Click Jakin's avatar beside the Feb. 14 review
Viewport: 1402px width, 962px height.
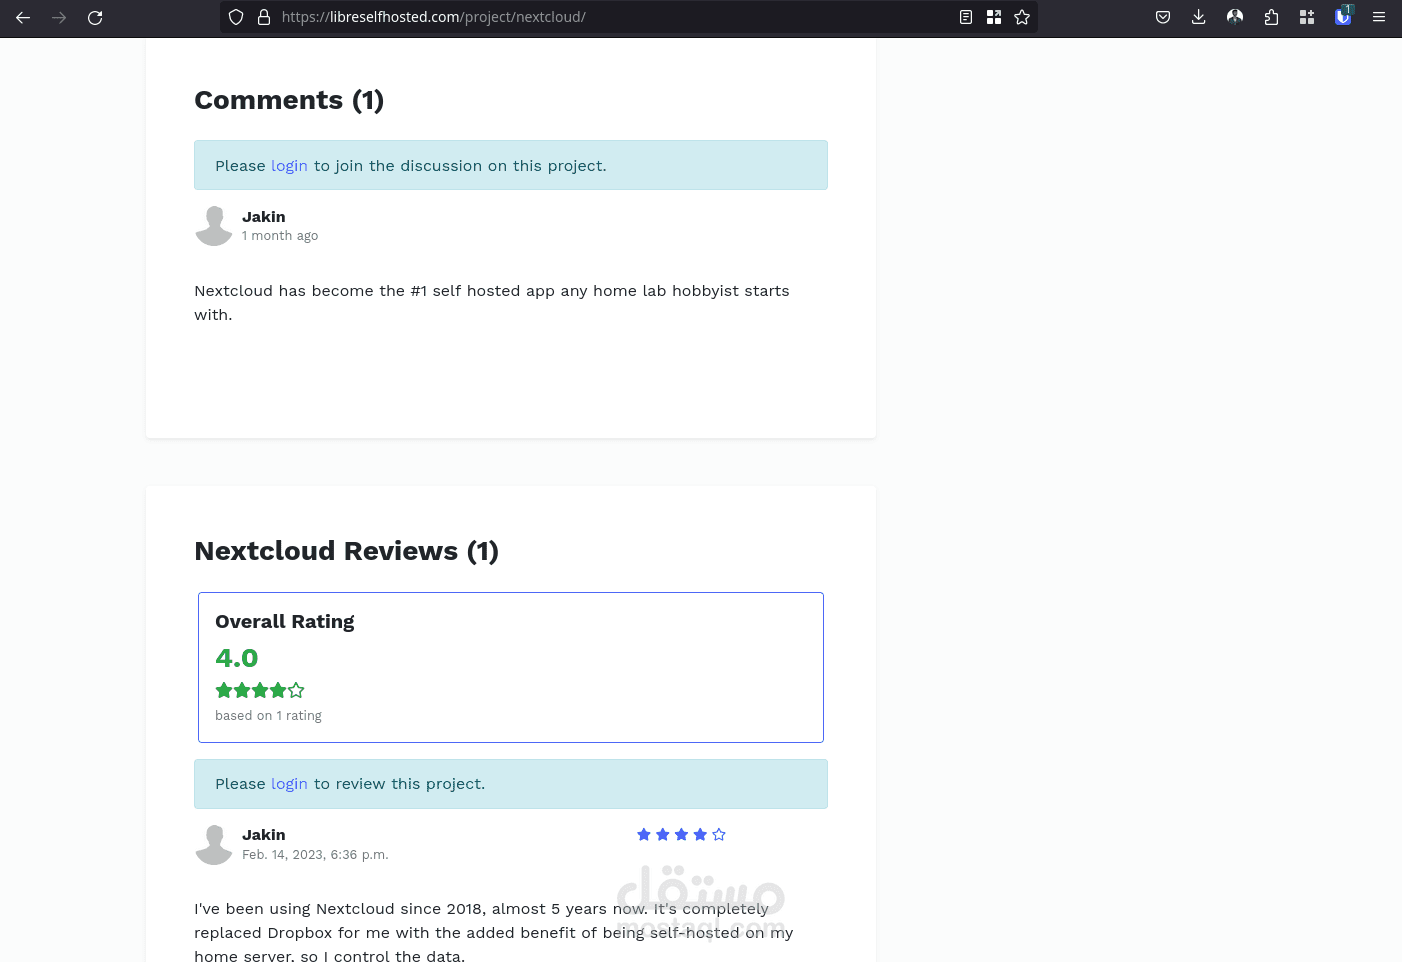tap(214, 845)
